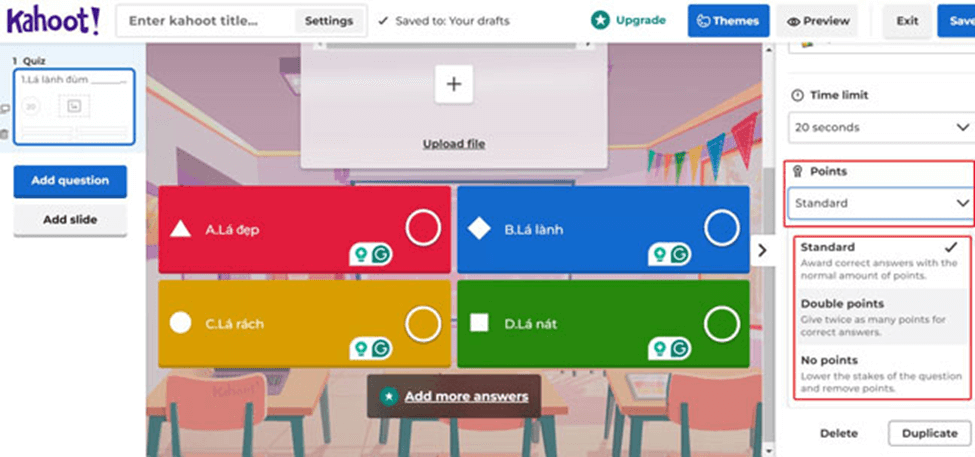
Task: Preview the kahoot
Action: click(x=818, y=21)
